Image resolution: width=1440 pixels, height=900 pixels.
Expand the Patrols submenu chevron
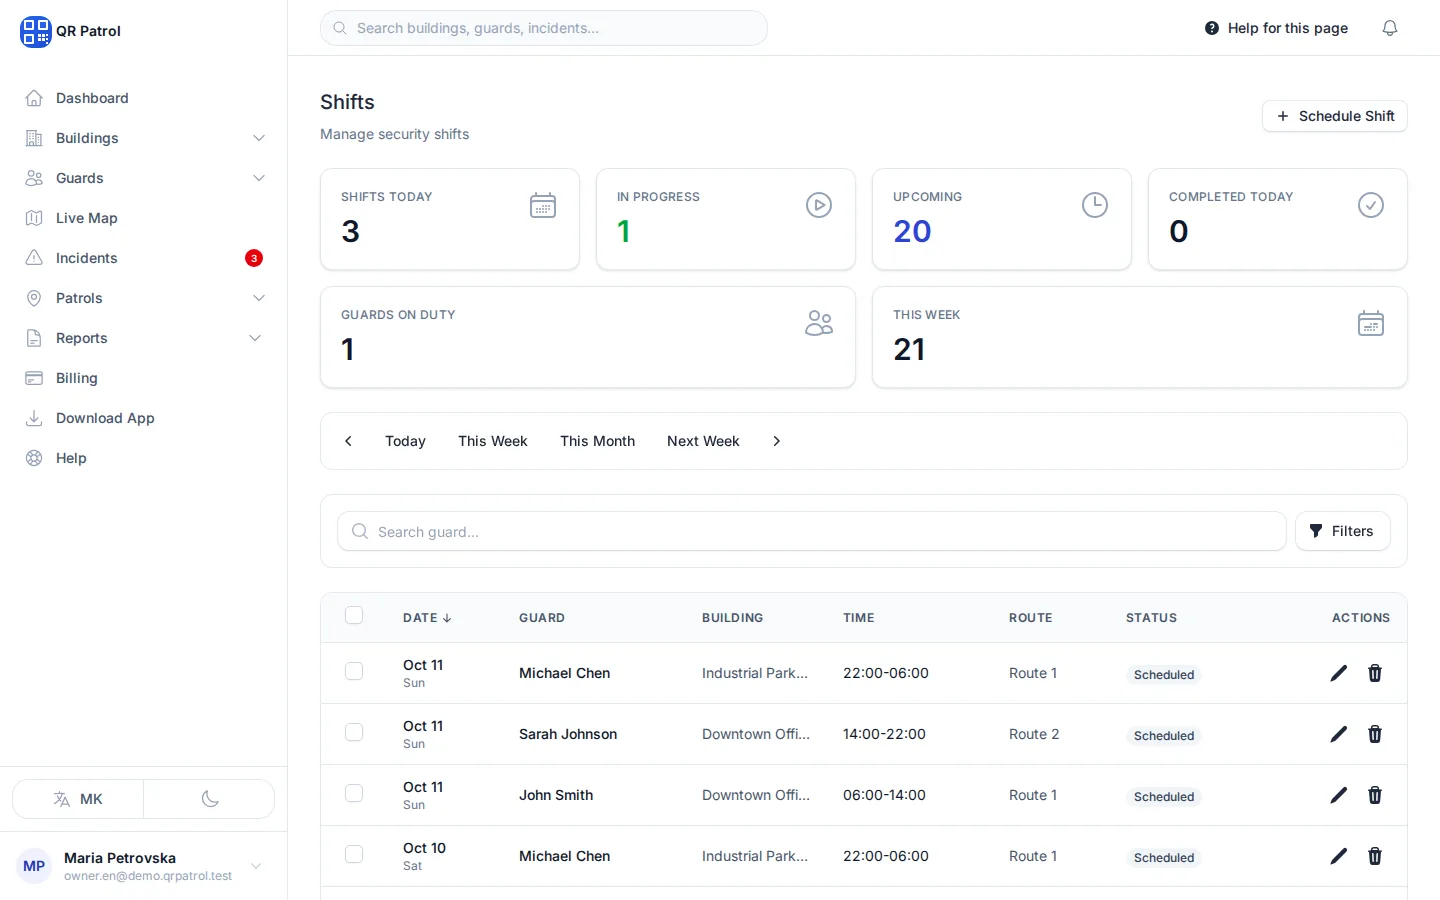pyautogui.click(x=259, y=298)
